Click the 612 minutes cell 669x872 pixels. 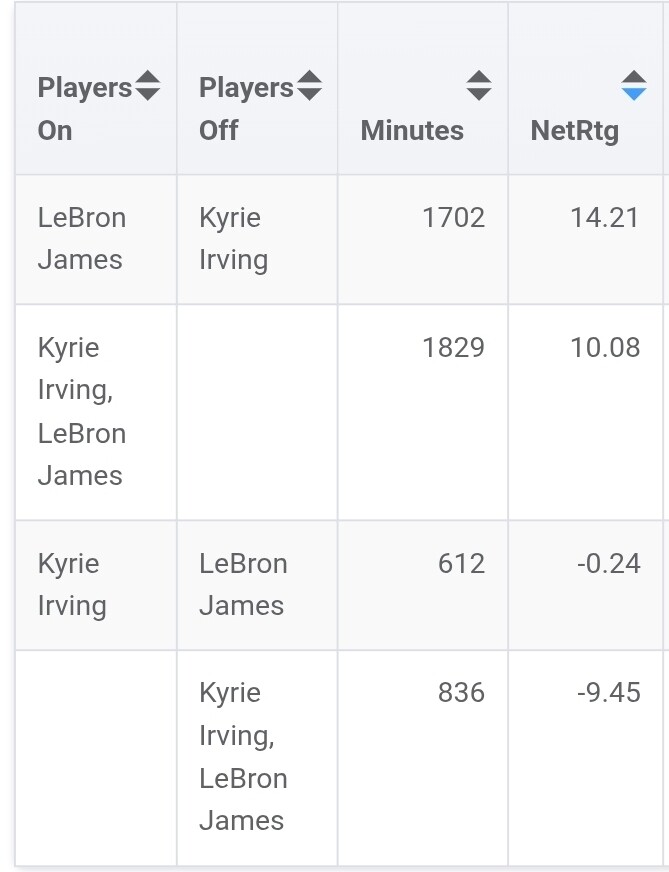[x=461, y=564]
